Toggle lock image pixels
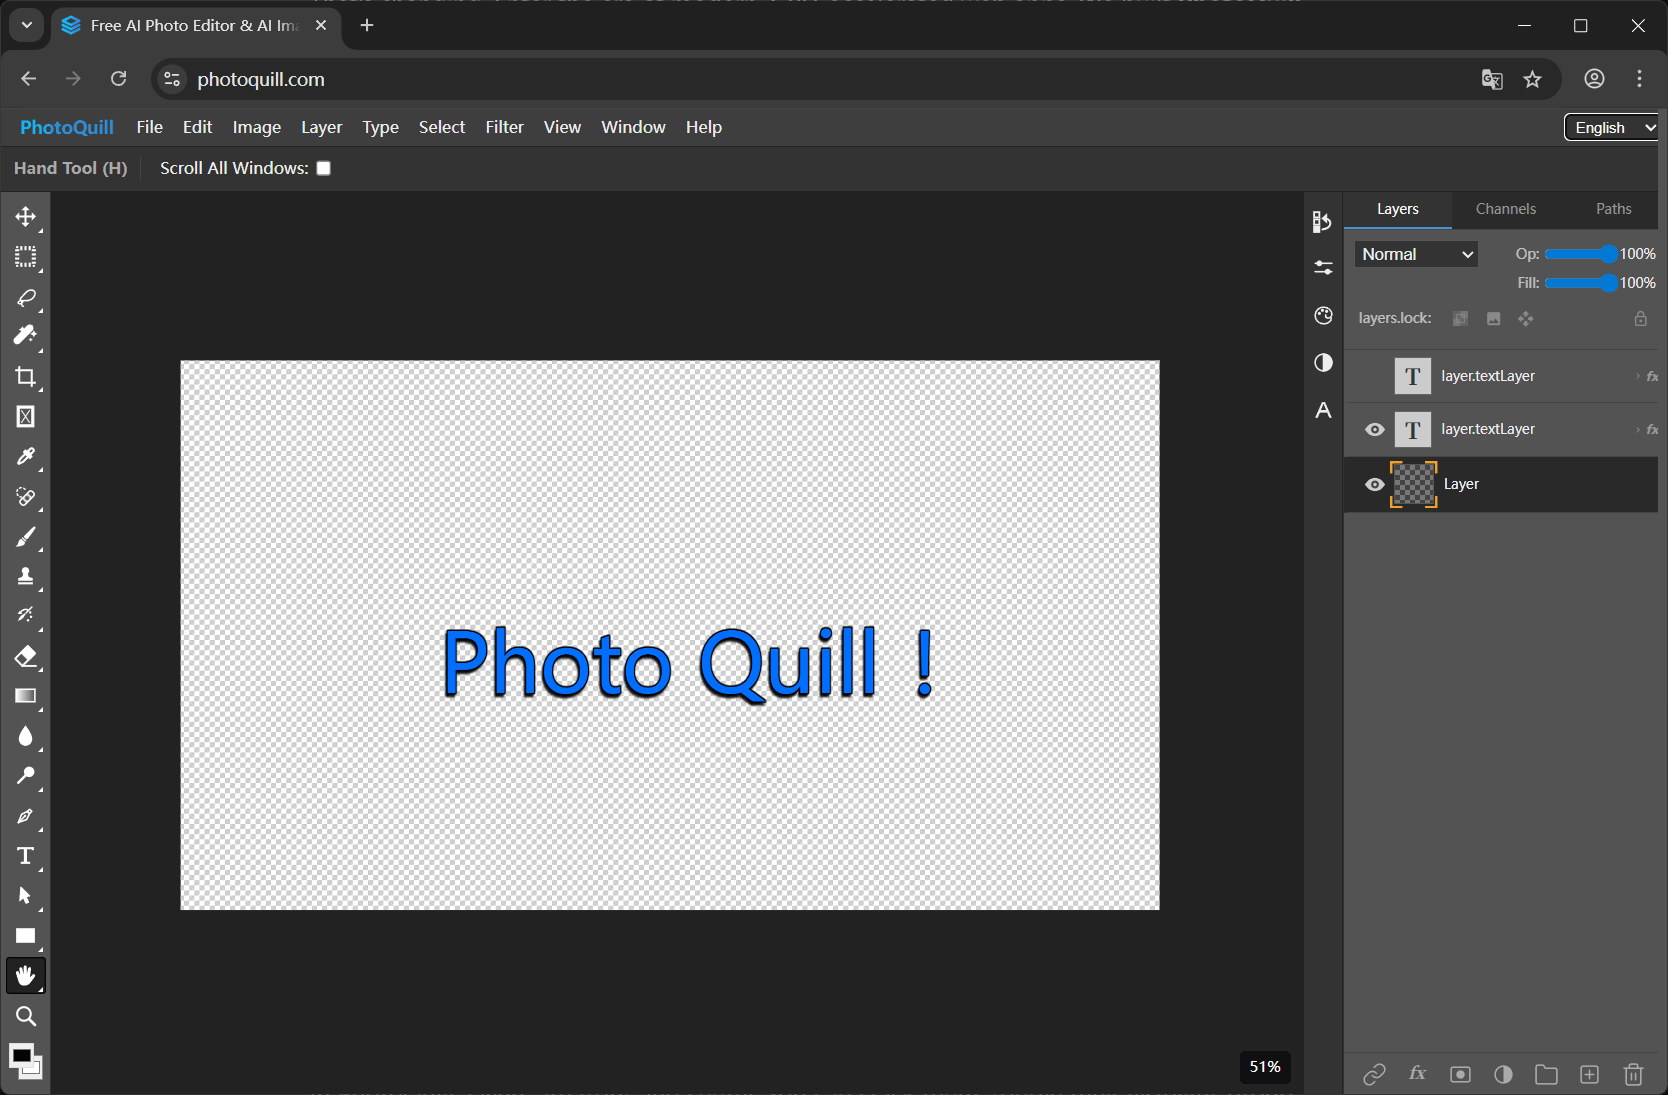 (x=1493, y=318)
